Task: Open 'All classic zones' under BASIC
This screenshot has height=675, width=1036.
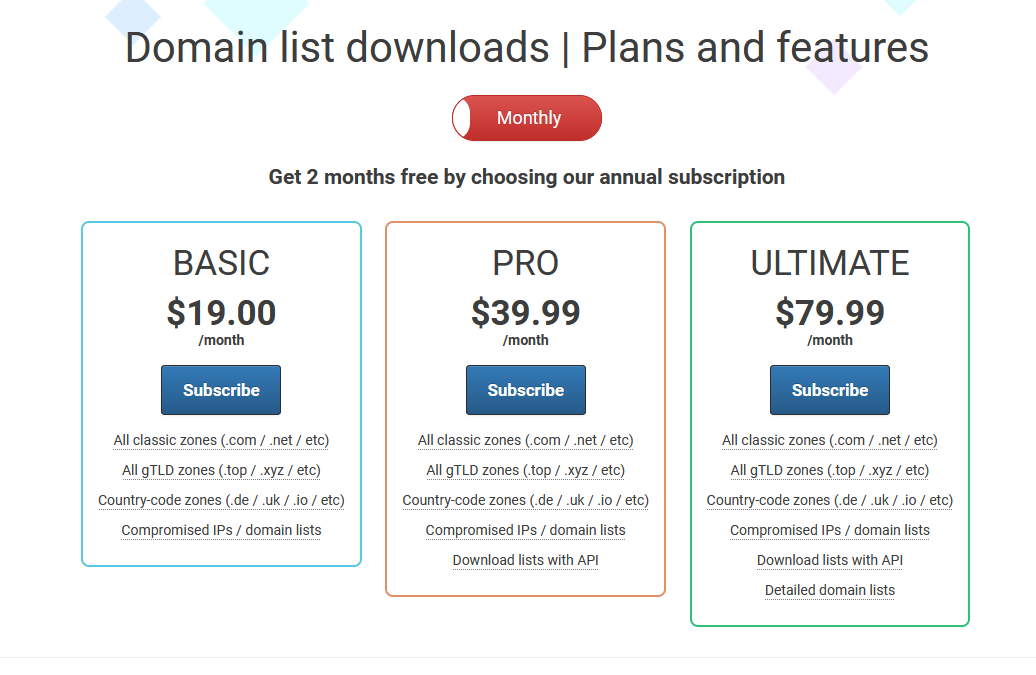Action: [x=221, y=440]
